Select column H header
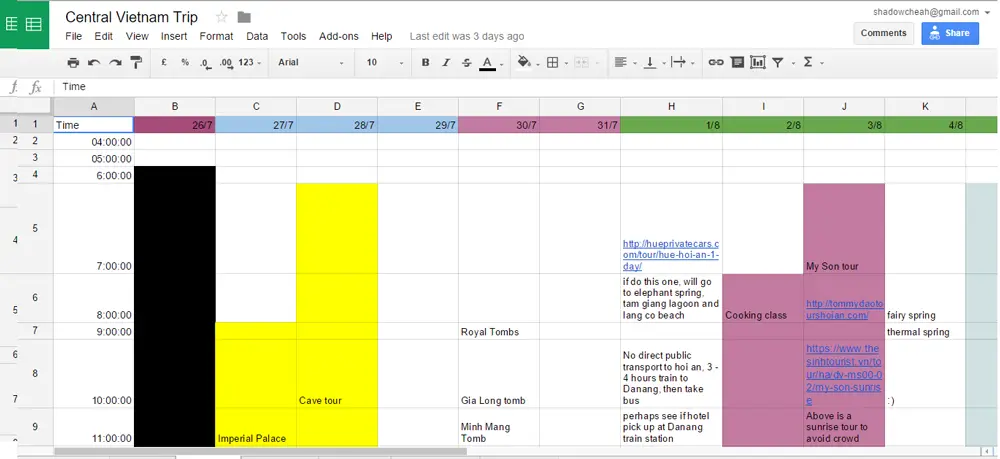The height and width of the screenshot is (459, 1000). tap(671, 106)
